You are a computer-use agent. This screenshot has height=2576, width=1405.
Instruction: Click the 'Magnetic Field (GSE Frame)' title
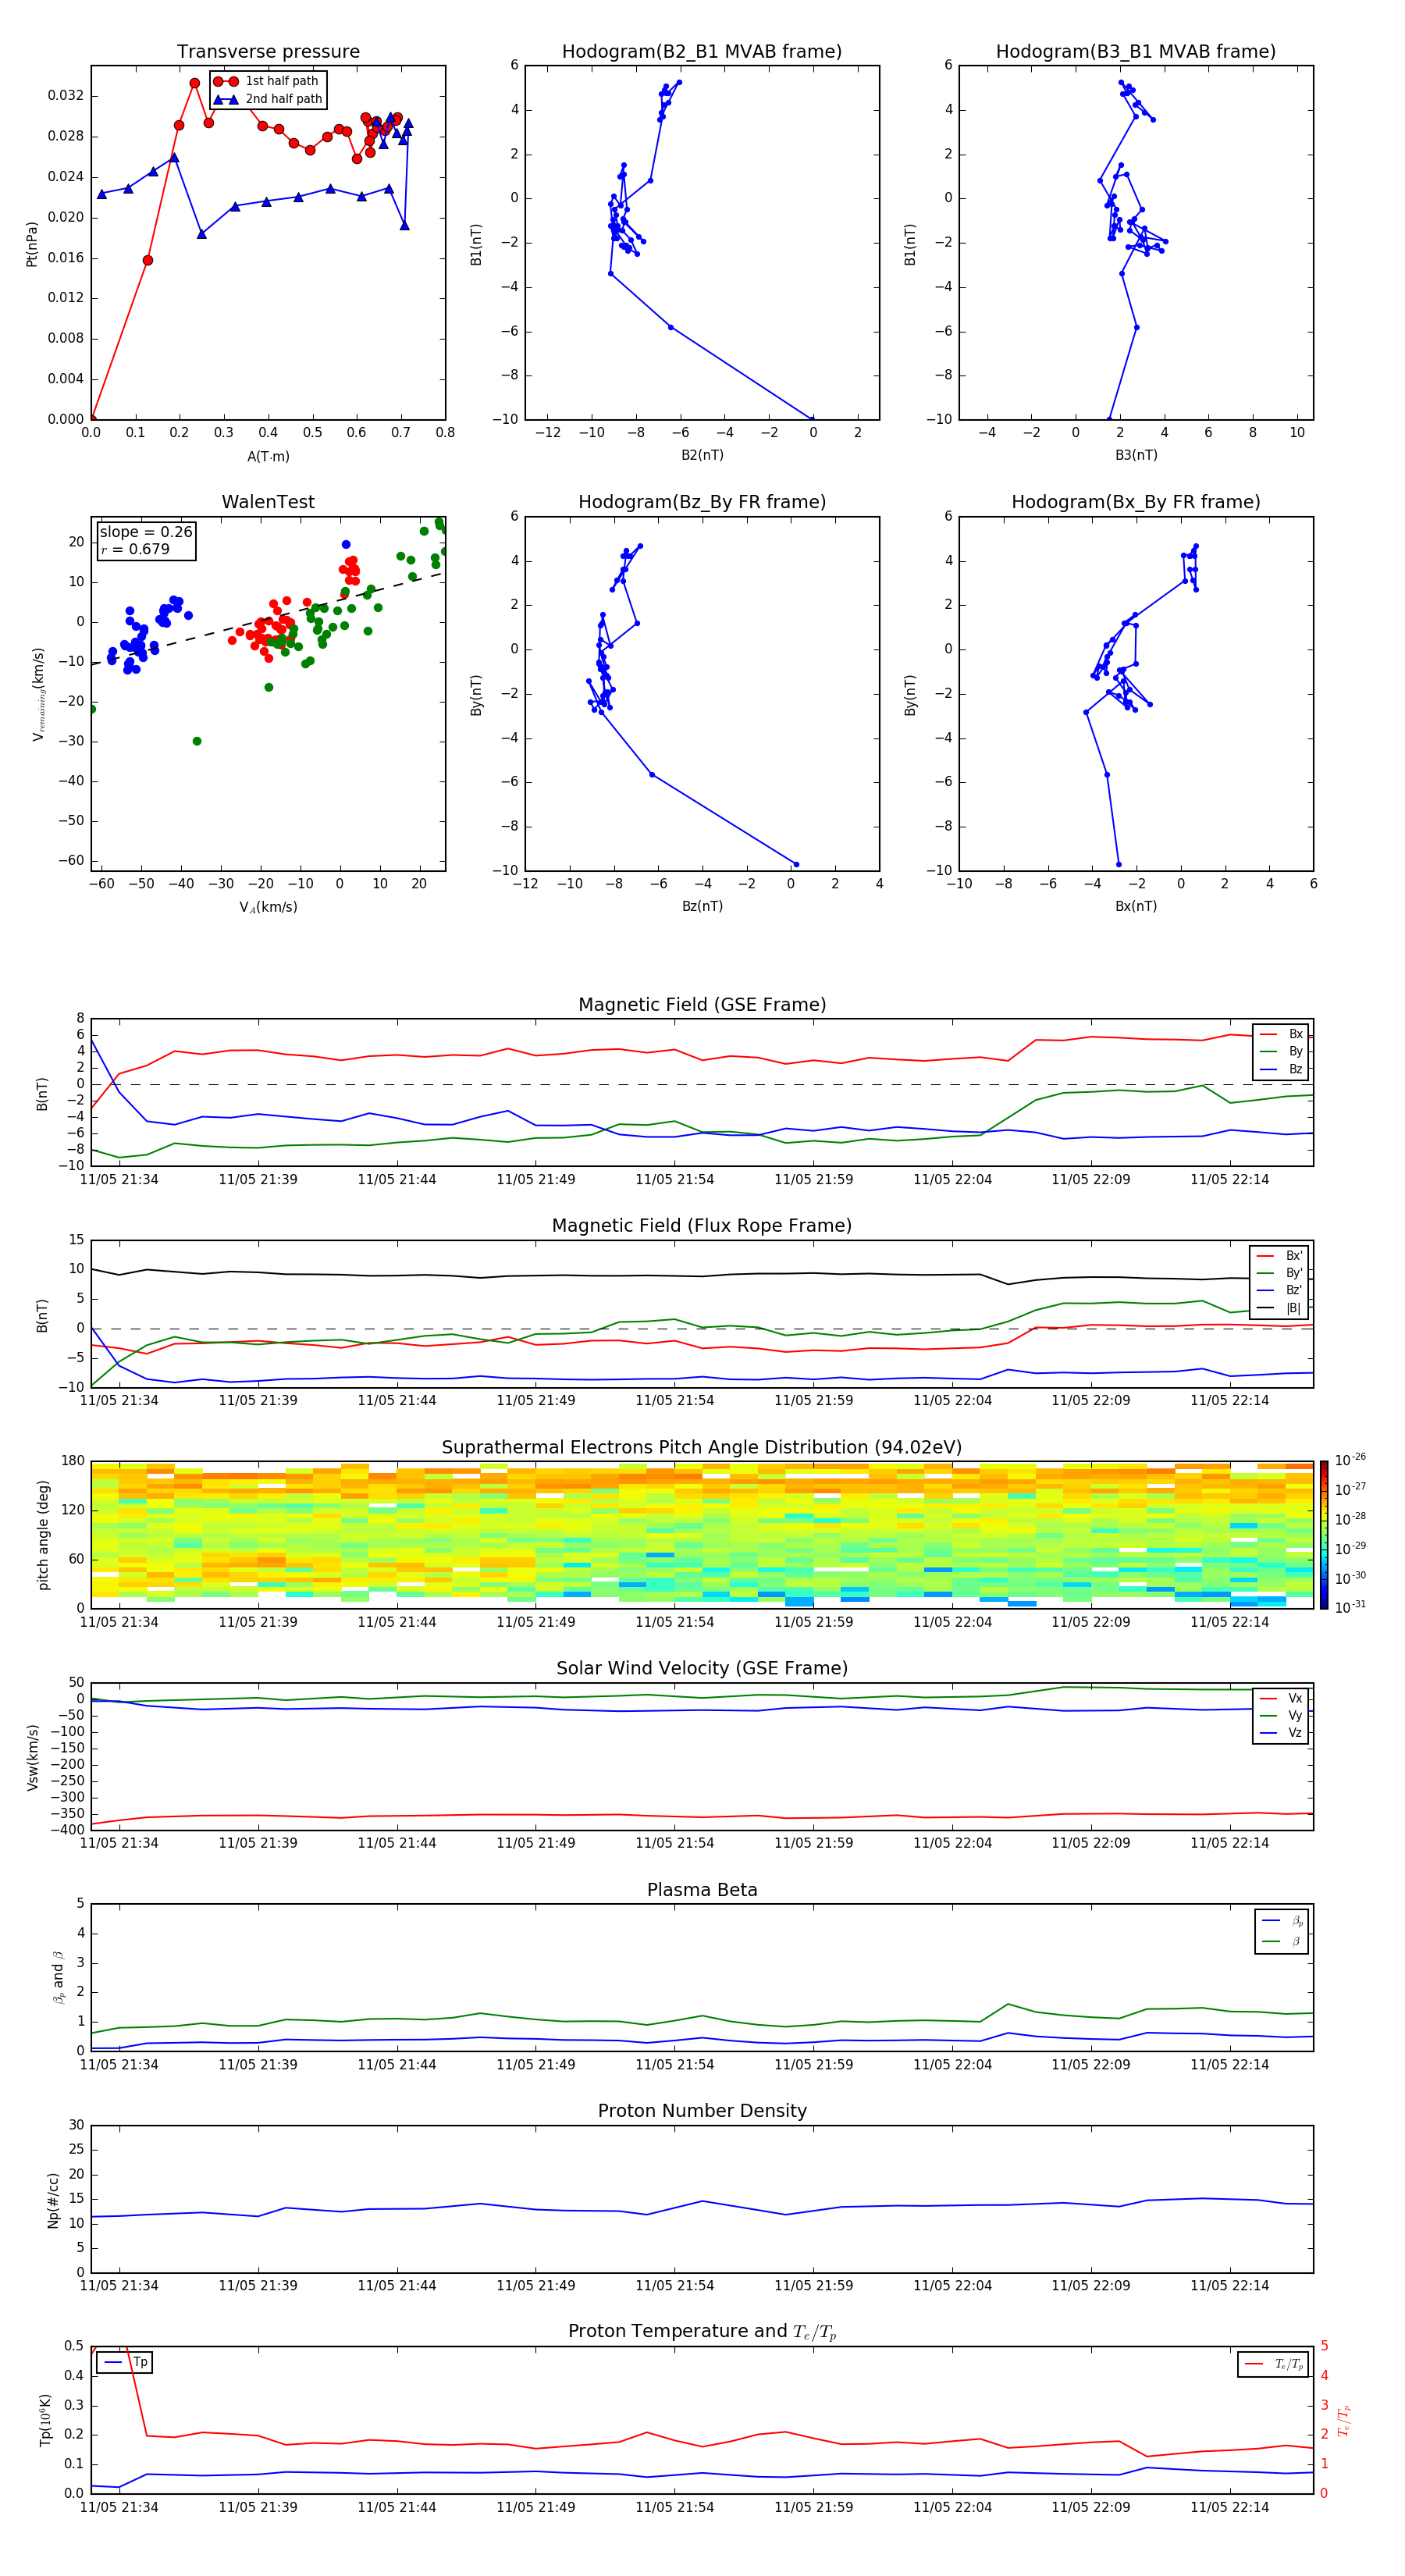tap(702, 1005)
